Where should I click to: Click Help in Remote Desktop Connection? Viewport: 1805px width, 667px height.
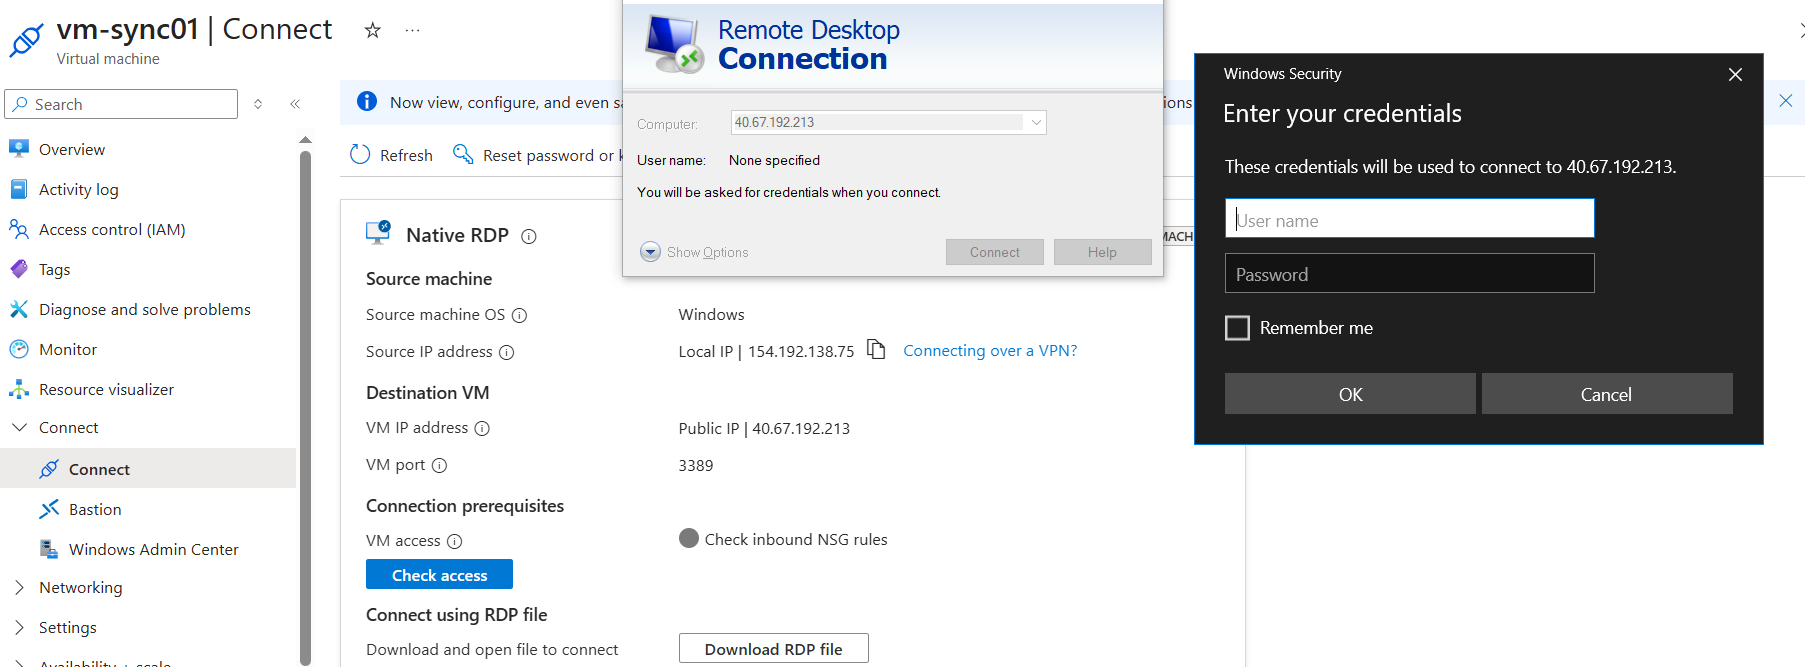coord(1102,252)
